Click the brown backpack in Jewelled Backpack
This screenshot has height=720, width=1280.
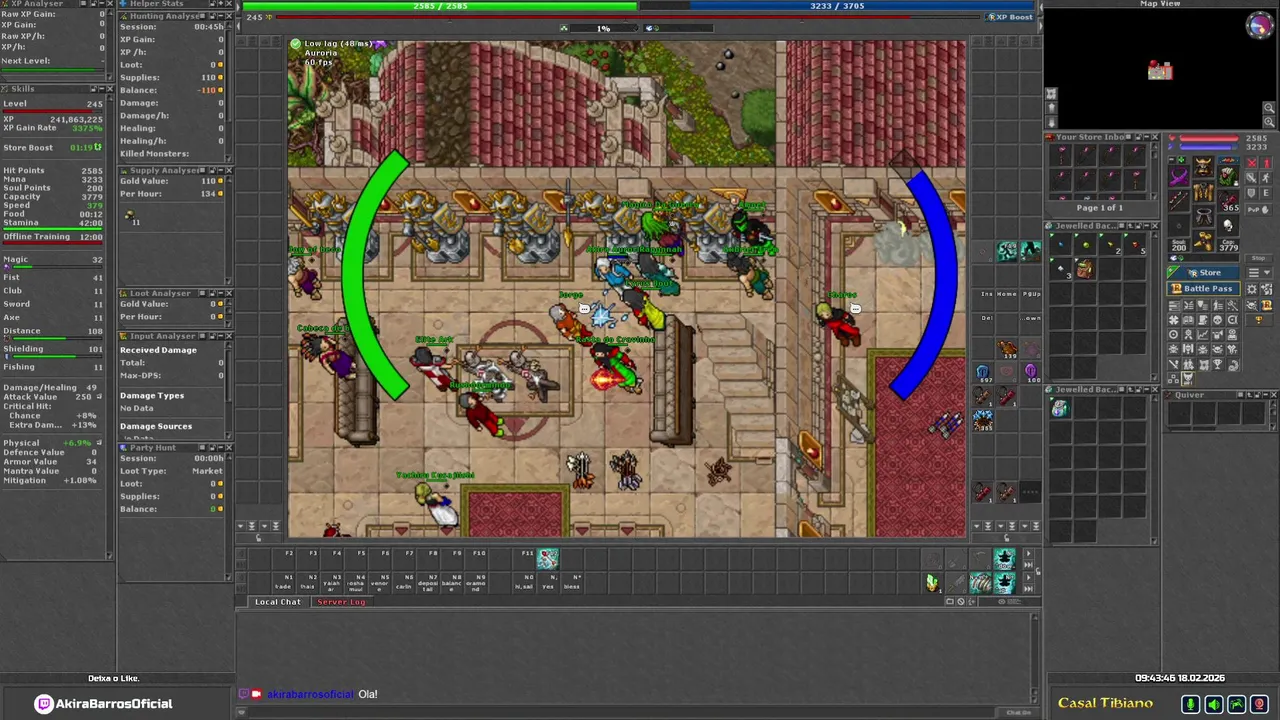[1086, 269]
